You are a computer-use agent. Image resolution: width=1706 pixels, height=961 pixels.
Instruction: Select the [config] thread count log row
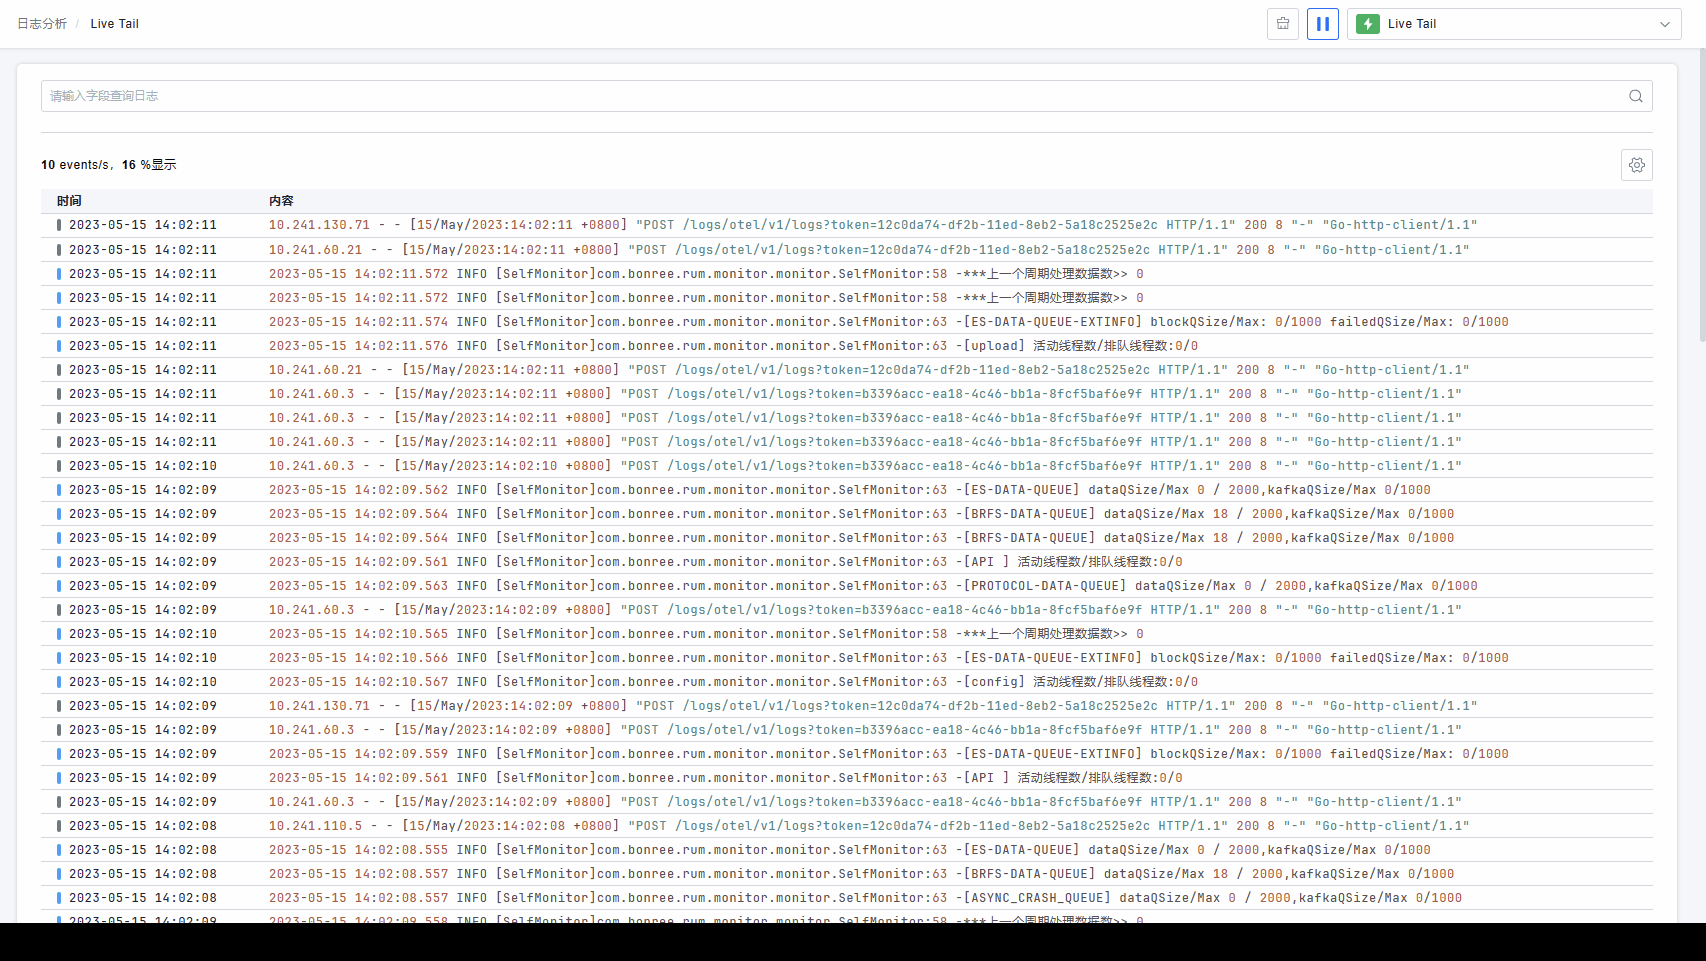coord(732,682)
